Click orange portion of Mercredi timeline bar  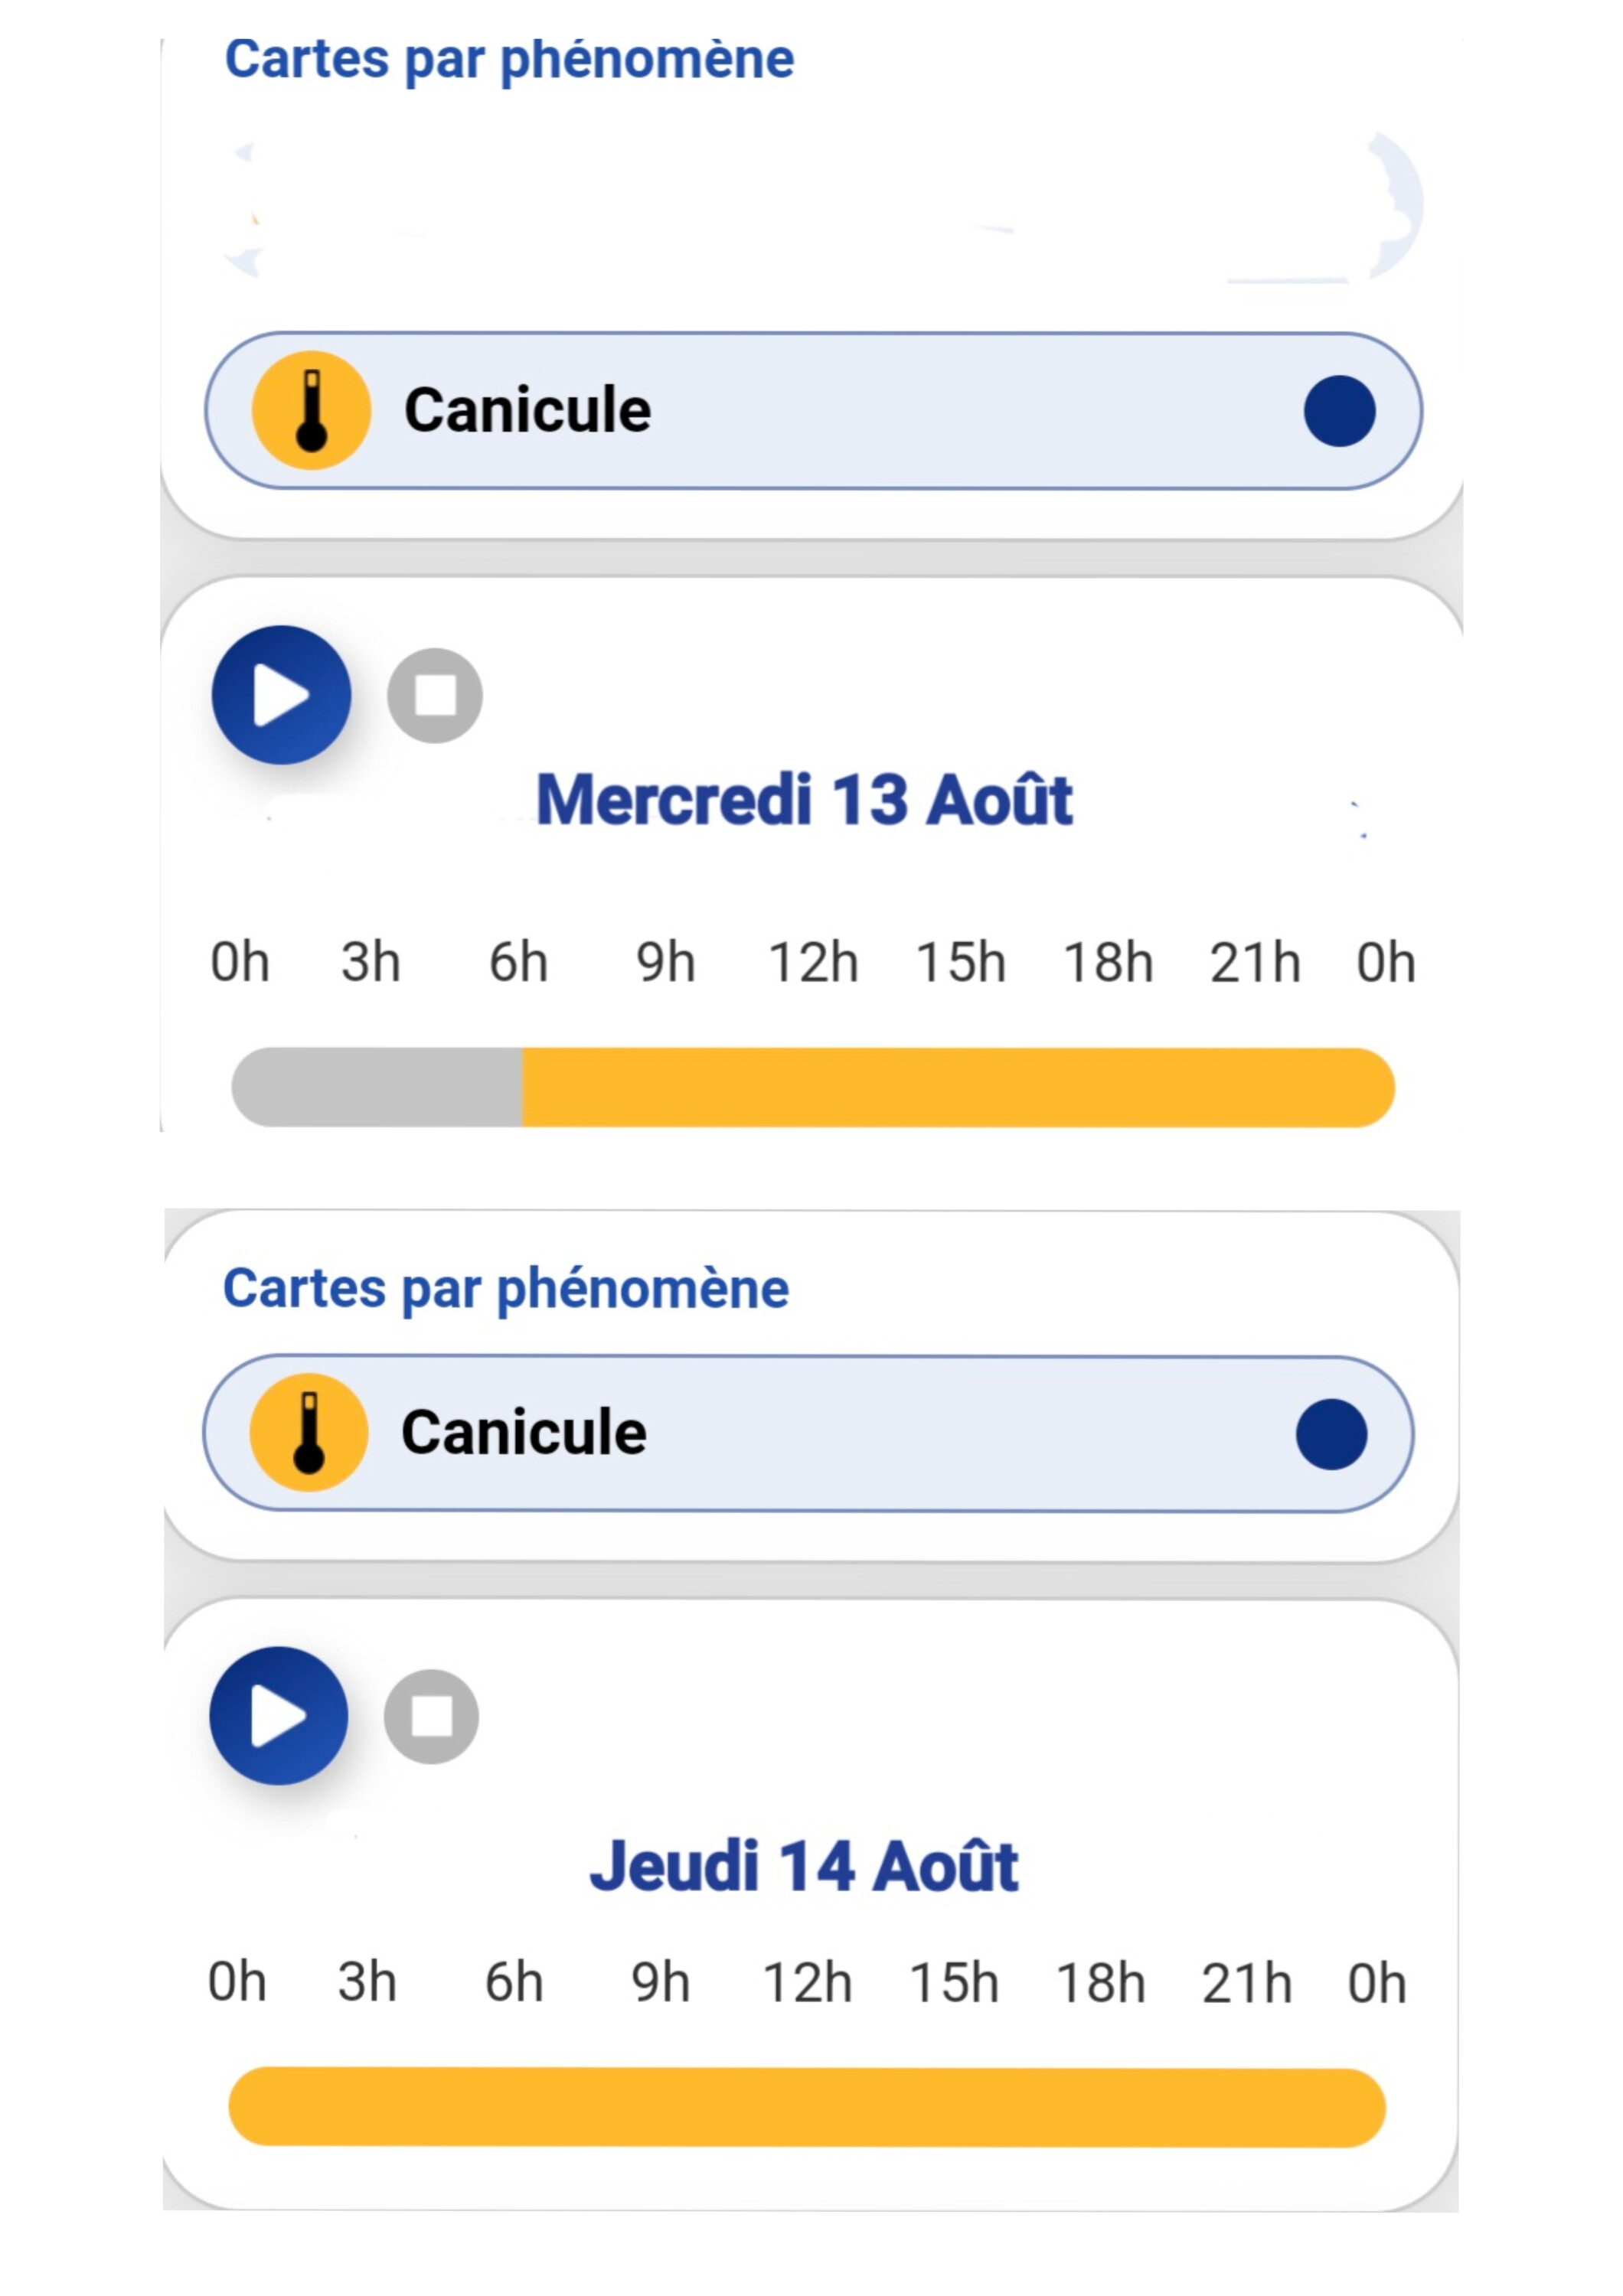(x=958, y=1087)
